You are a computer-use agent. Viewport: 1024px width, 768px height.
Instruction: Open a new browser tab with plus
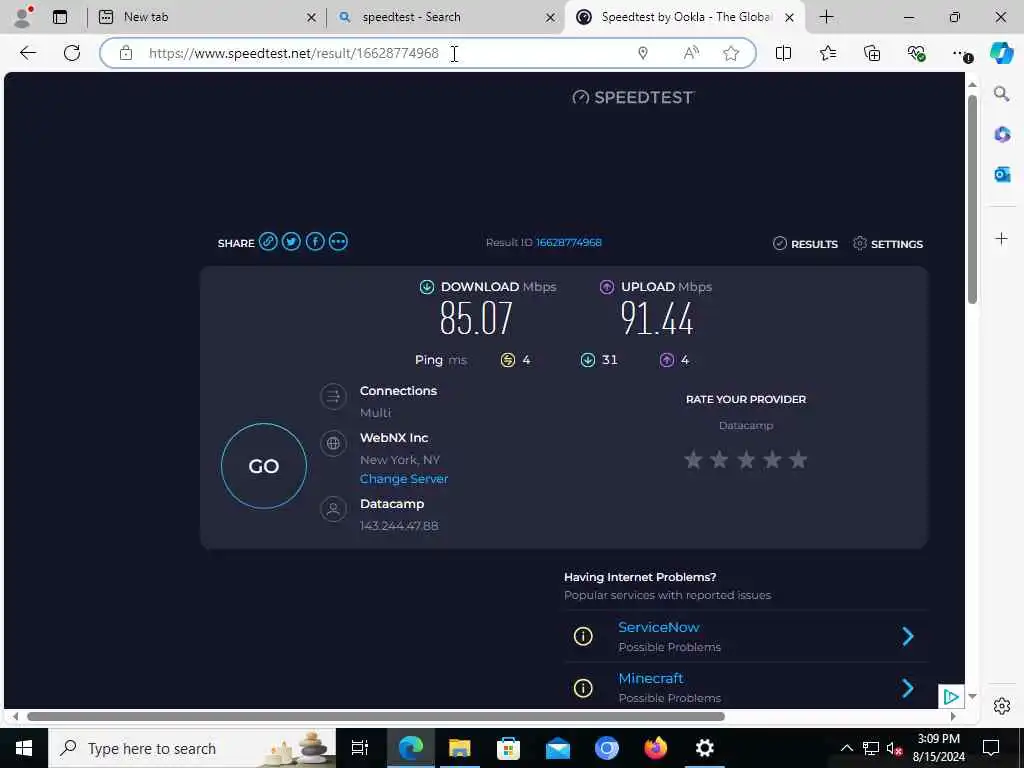827,17
